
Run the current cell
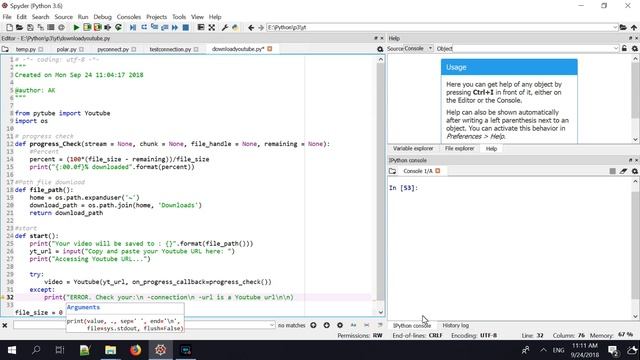87,27
